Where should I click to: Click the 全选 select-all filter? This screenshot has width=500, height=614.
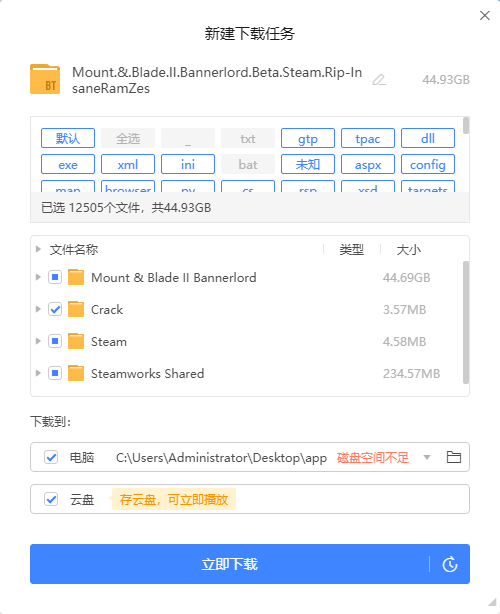click(128, 138)
